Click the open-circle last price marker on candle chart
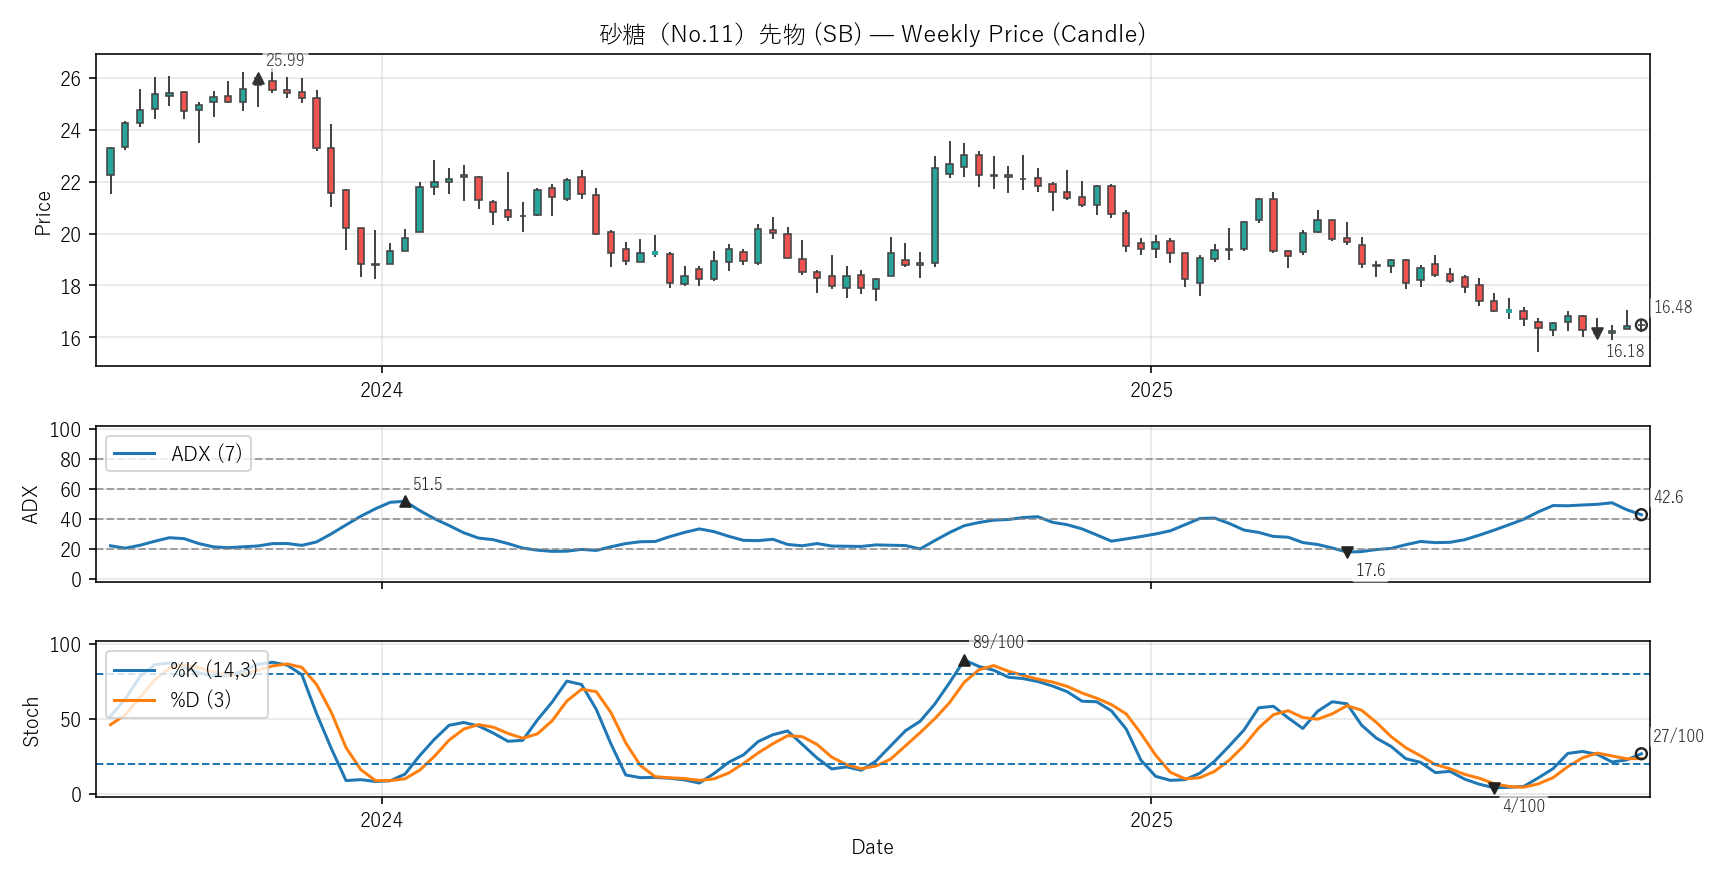The height and width of the screenshot is (878, 1728). [1641, 325]
